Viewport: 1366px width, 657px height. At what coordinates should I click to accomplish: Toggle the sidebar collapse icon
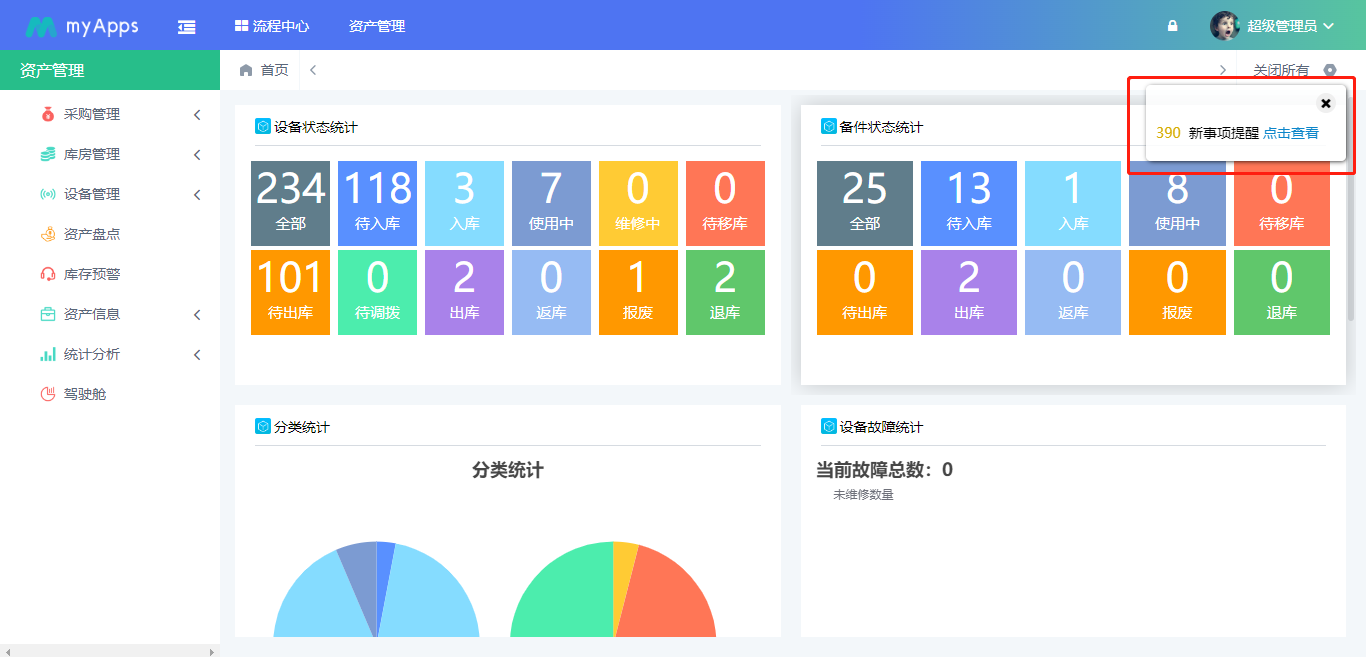tap(186, 27)
